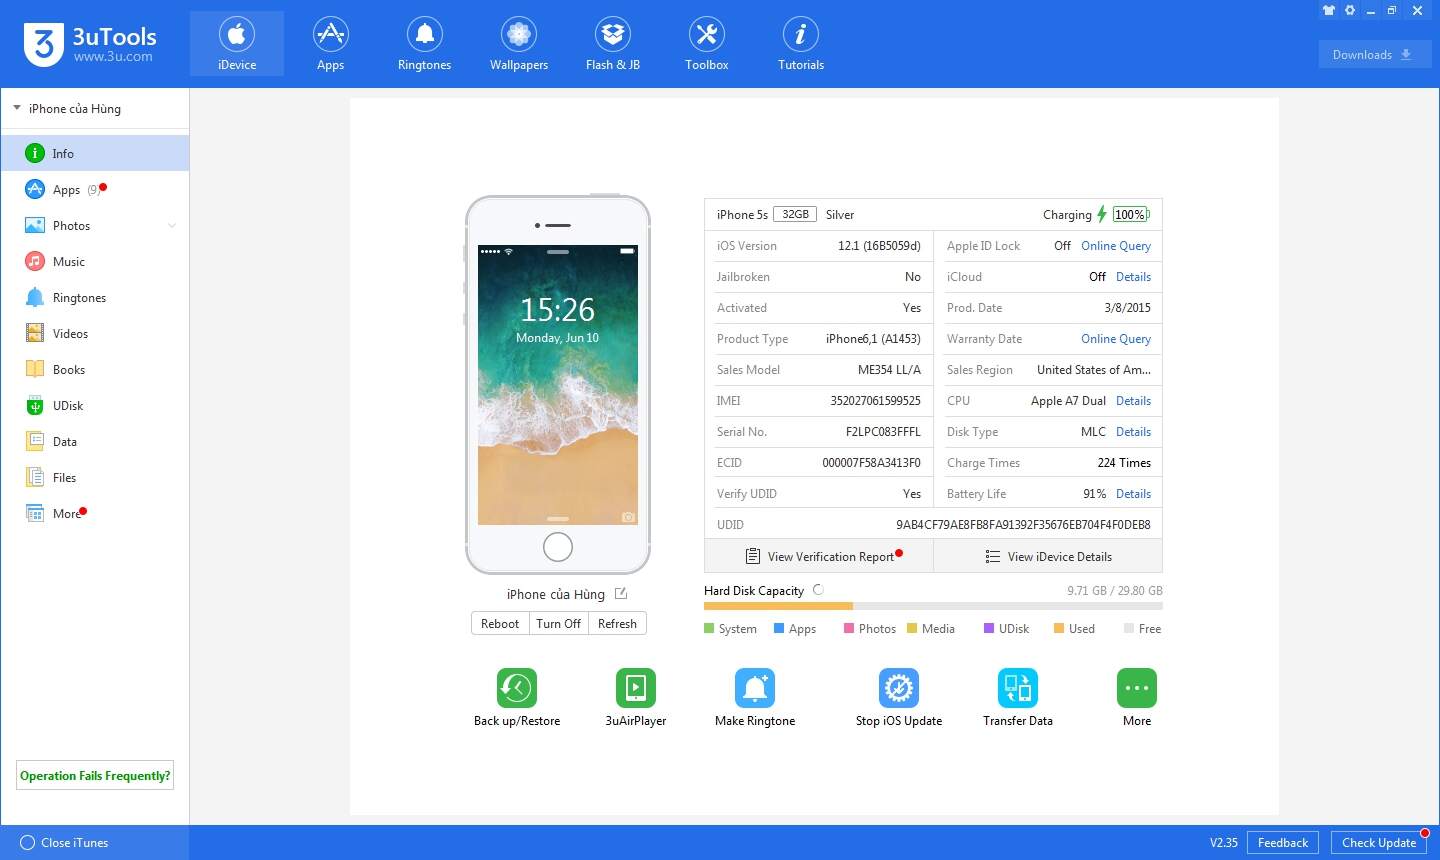This screenshot has height=860, width=1440.
Task: Launch the 3uAirPlayer icon
Action: tap(635, 688)
